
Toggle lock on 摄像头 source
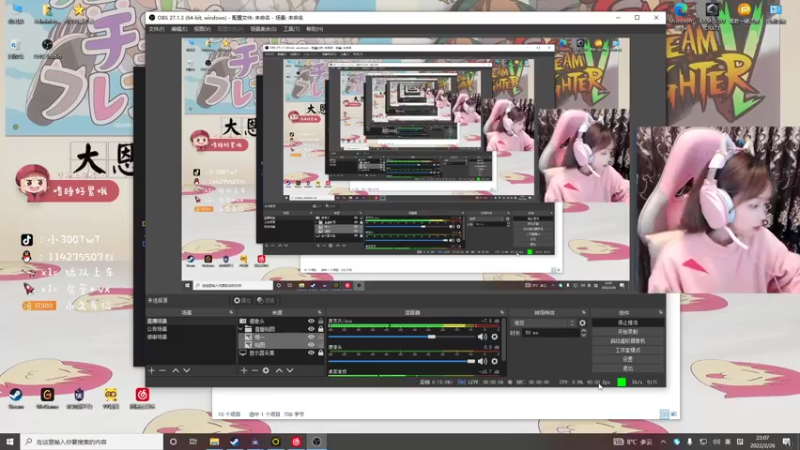tap(320, 321)
